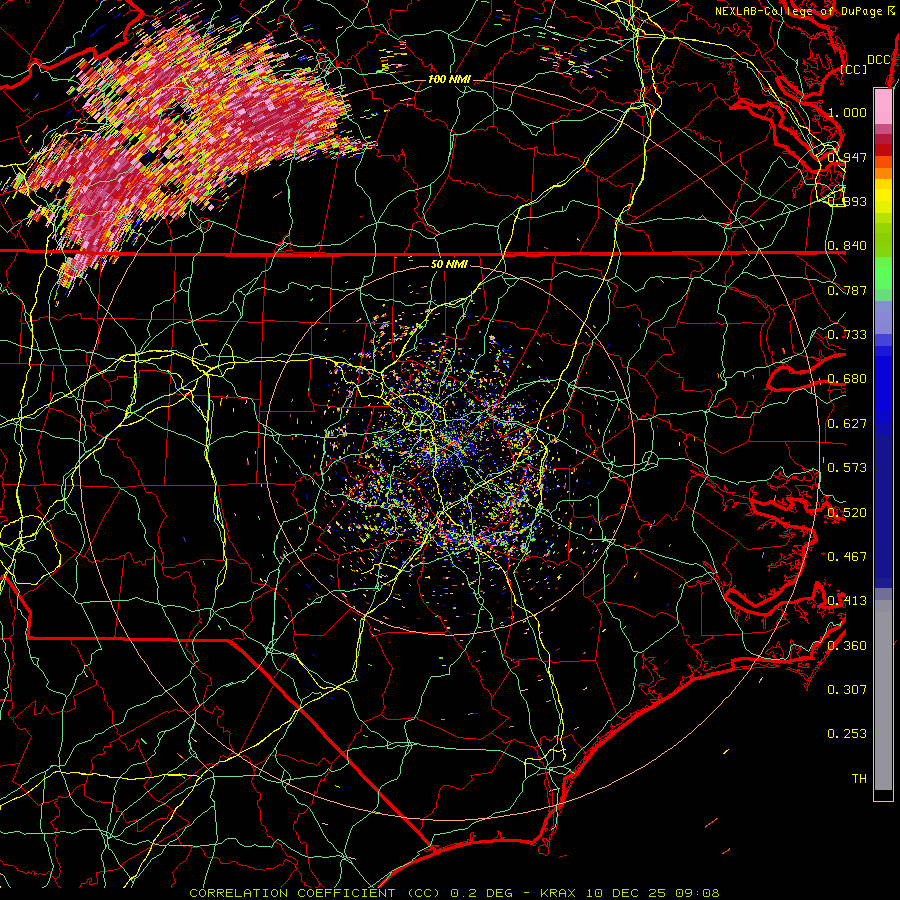Pick the gray color bar segment
Viewport: 900px width, 900px height.
(x=883, y=695)
